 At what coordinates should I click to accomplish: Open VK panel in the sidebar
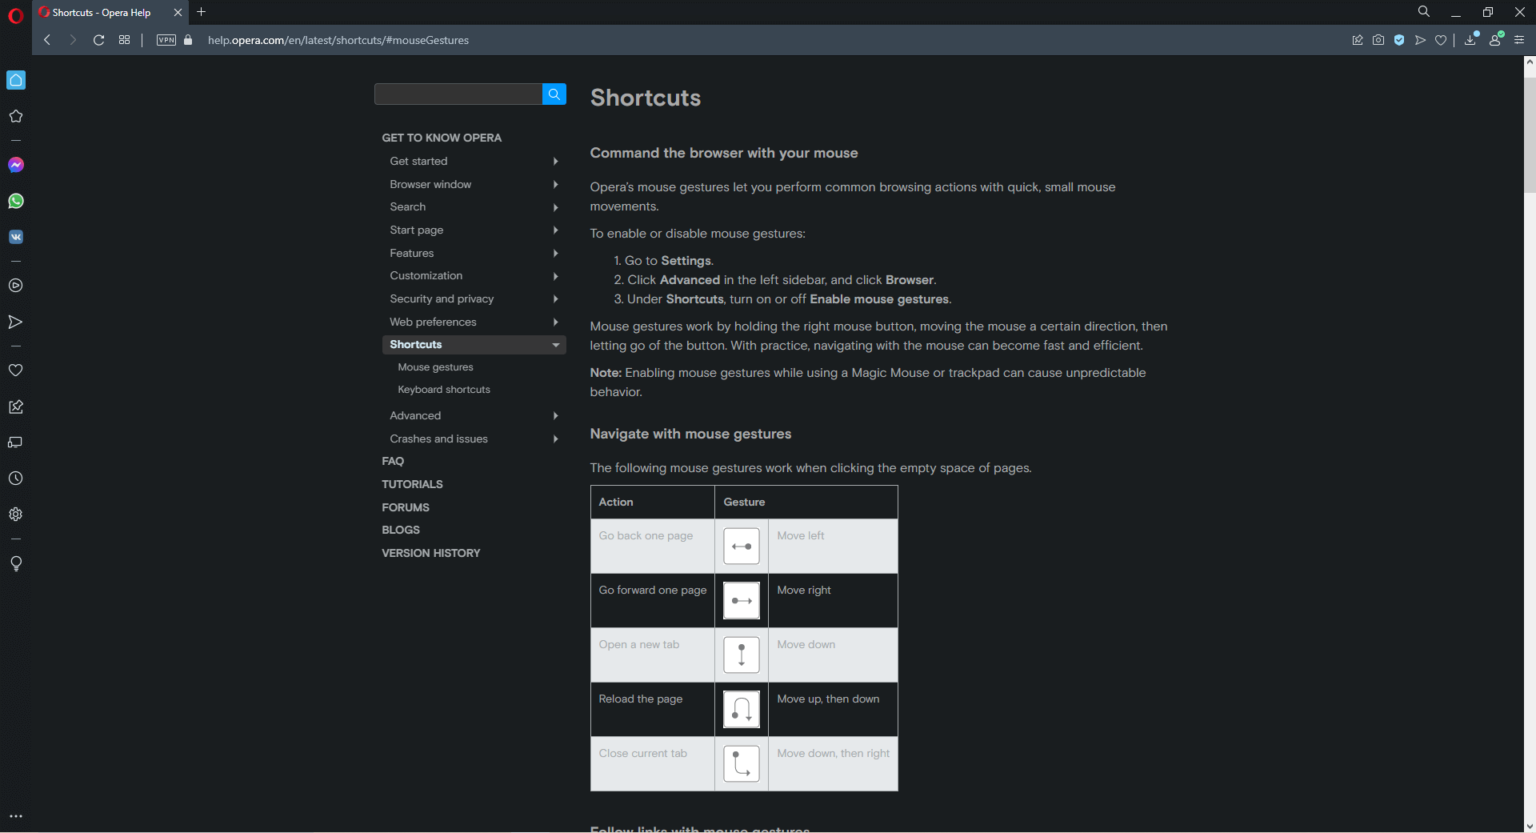16,237
